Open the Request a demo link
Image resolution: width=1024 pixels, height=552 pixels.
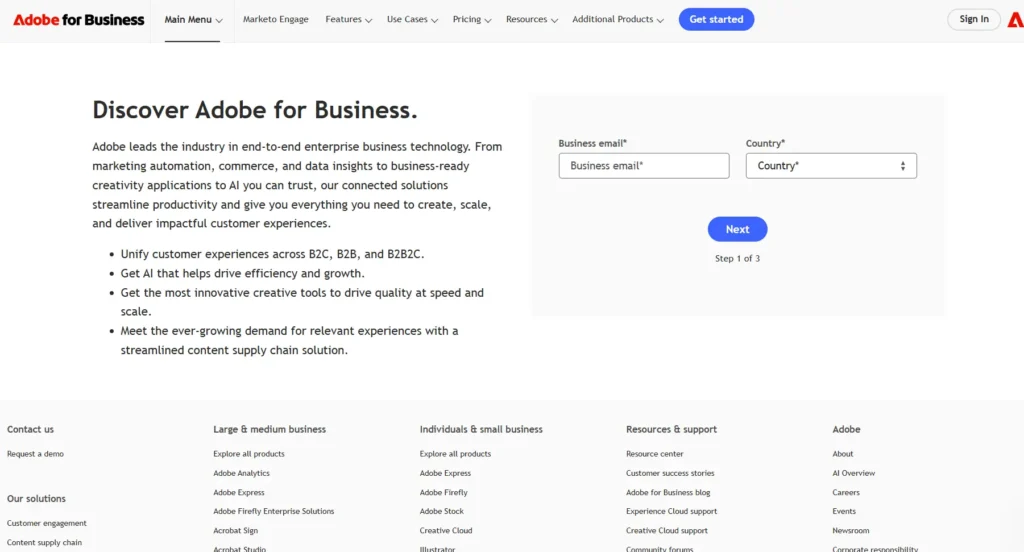click(35, 454)
